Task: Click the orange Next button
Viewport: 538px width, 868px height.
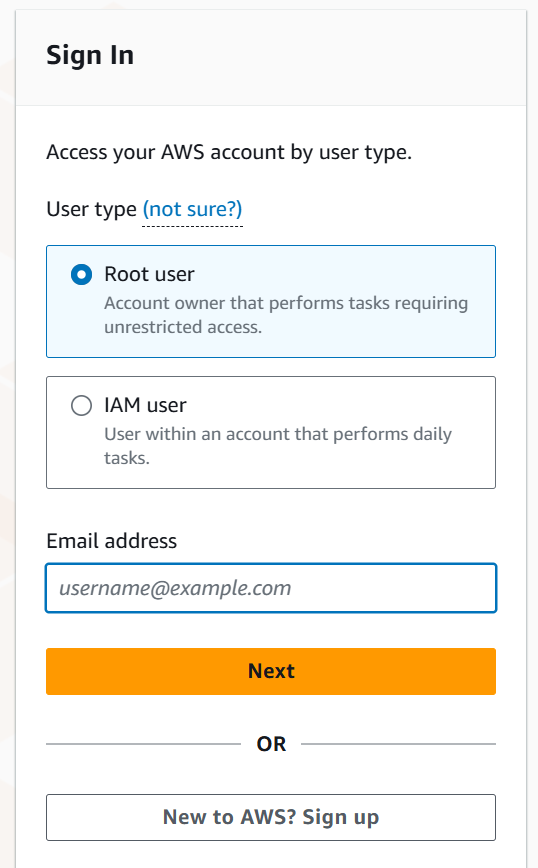Action: [x=271, y=671]
